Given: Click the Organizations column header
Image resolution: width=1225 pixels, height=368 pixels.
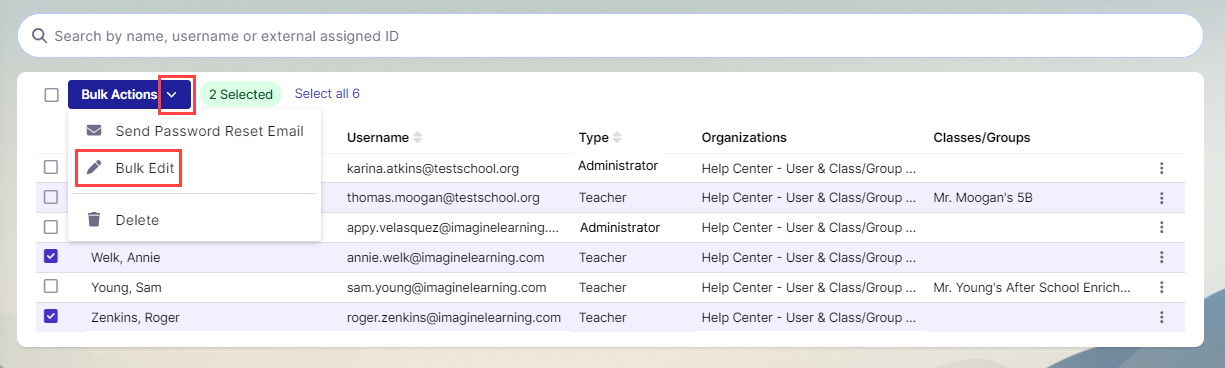Looking at the screenshot, I should coord(744,137).
